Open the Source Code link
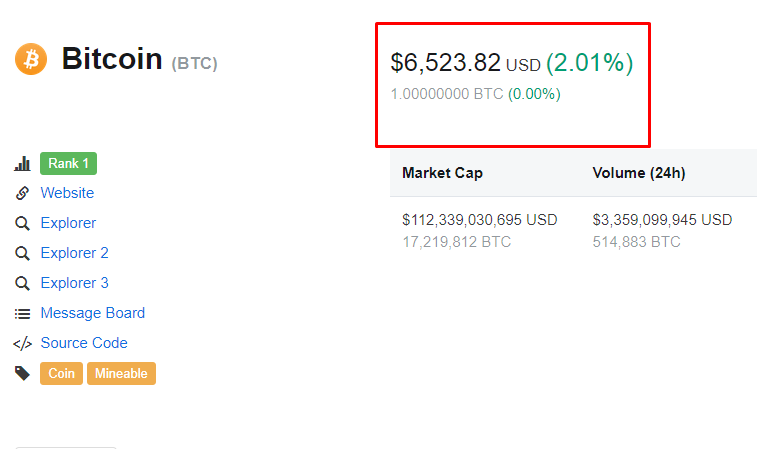 coord(84,343)
